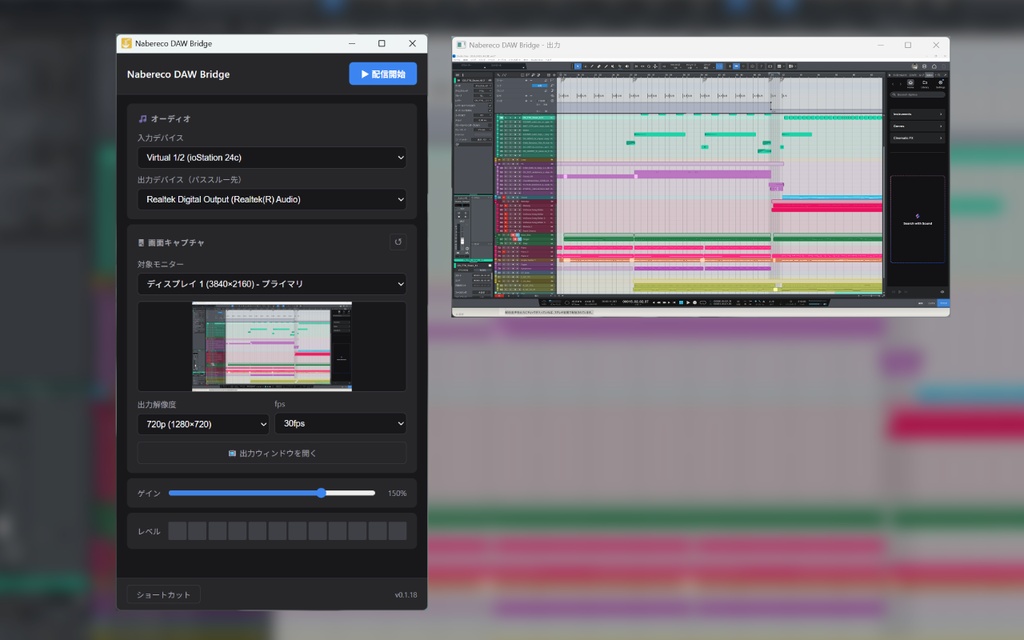The width and height of the screenshot is (1024, 640).
Task: Close the Nabereco DAW Bridge - 出力 window
Action: coord(936,45)
